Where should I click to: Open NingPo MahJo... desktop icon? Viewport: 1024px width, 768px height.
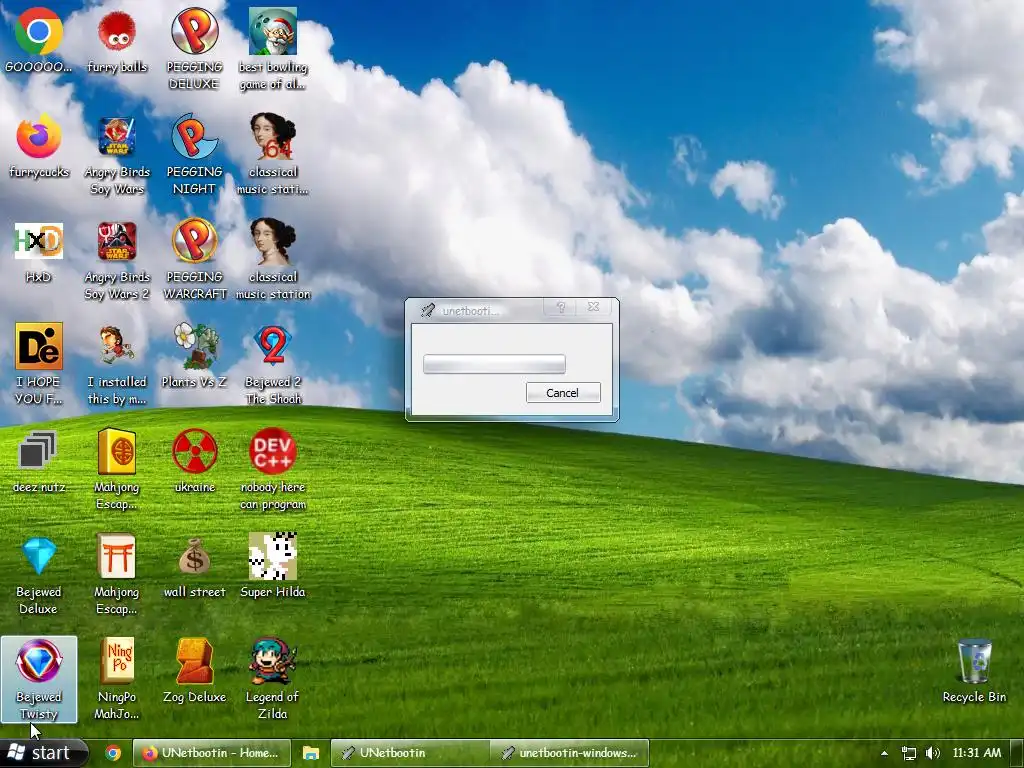(x=117, y=679)
